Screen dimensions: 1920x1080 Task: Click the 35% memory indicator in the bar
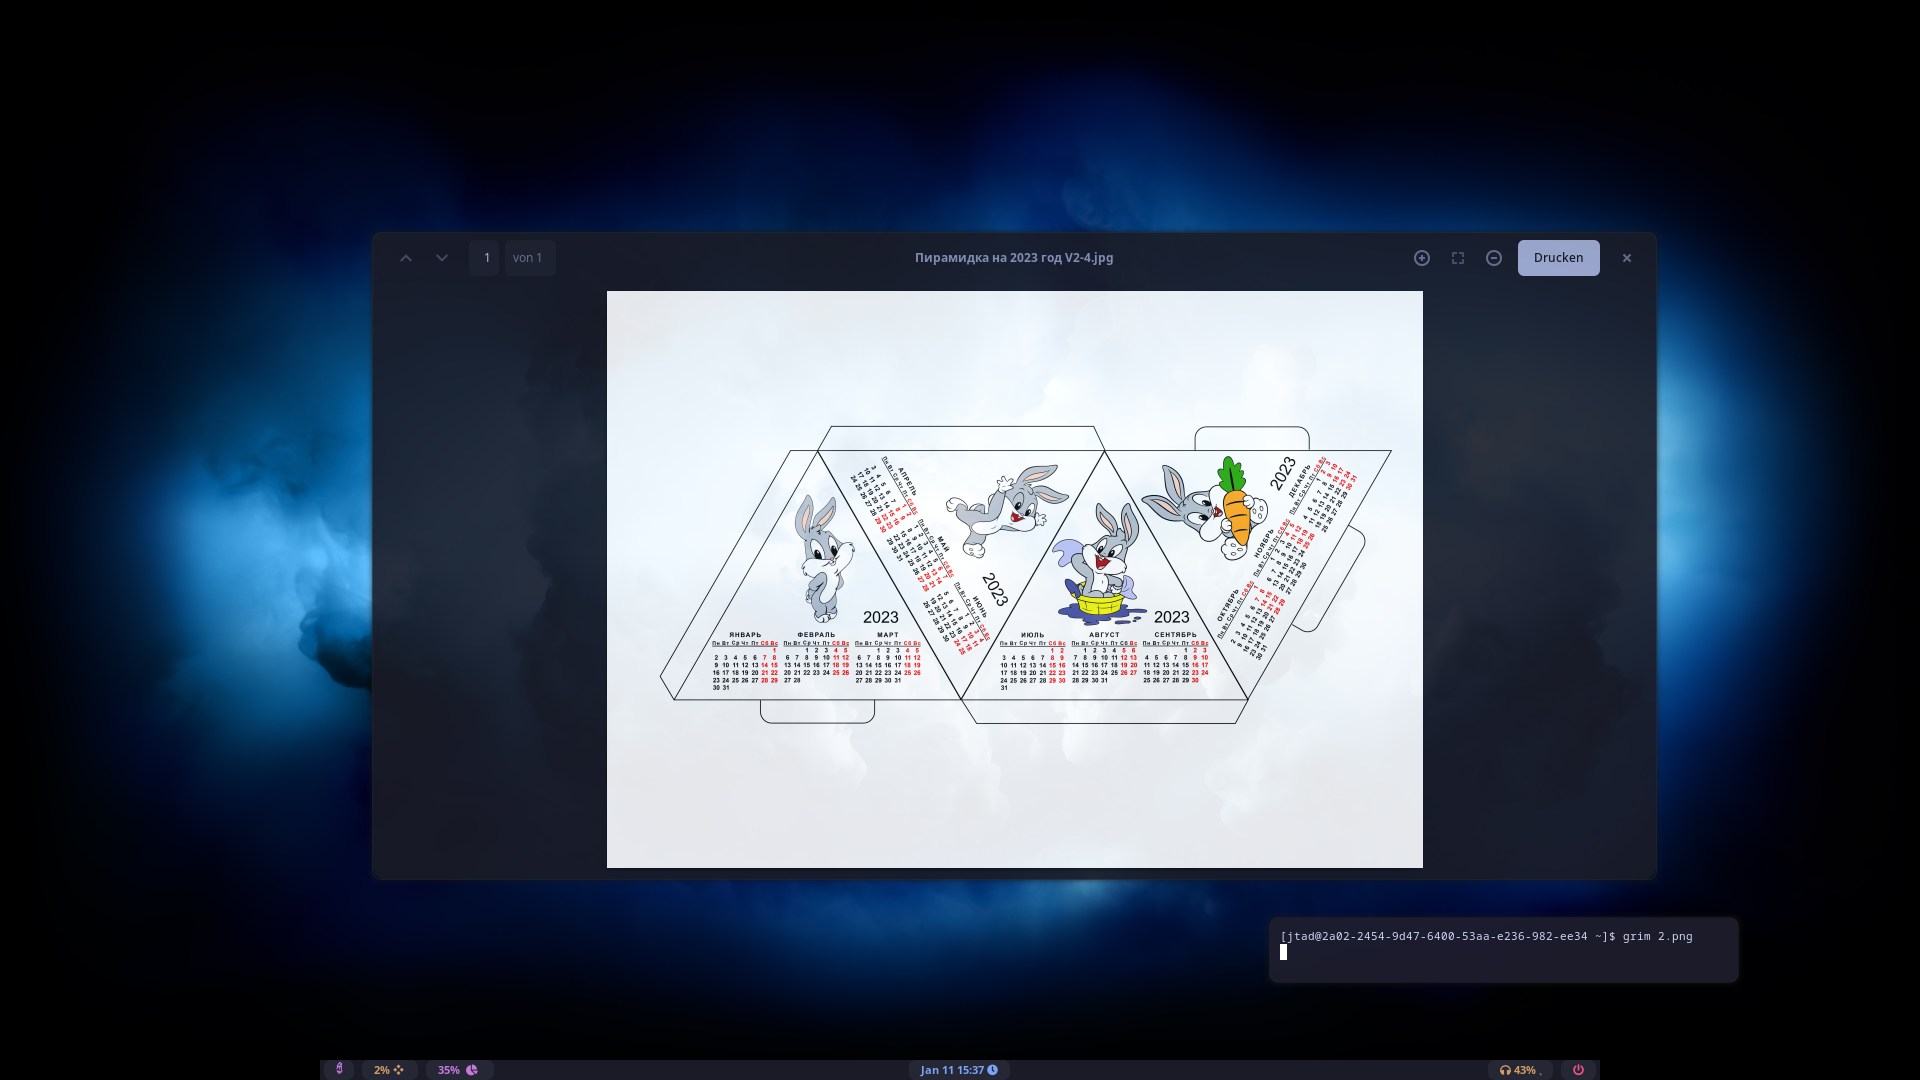pyautogui.click(x=458, y=1070)
